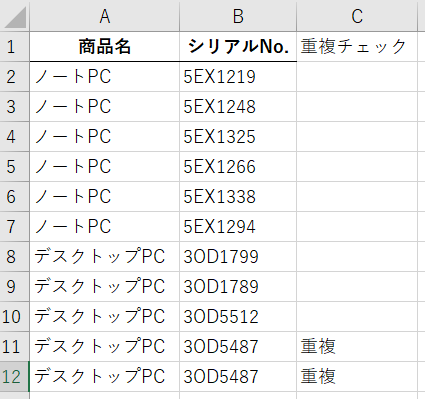
Task: Select cell with serial 5EX1294
Action: coord(238,227)
